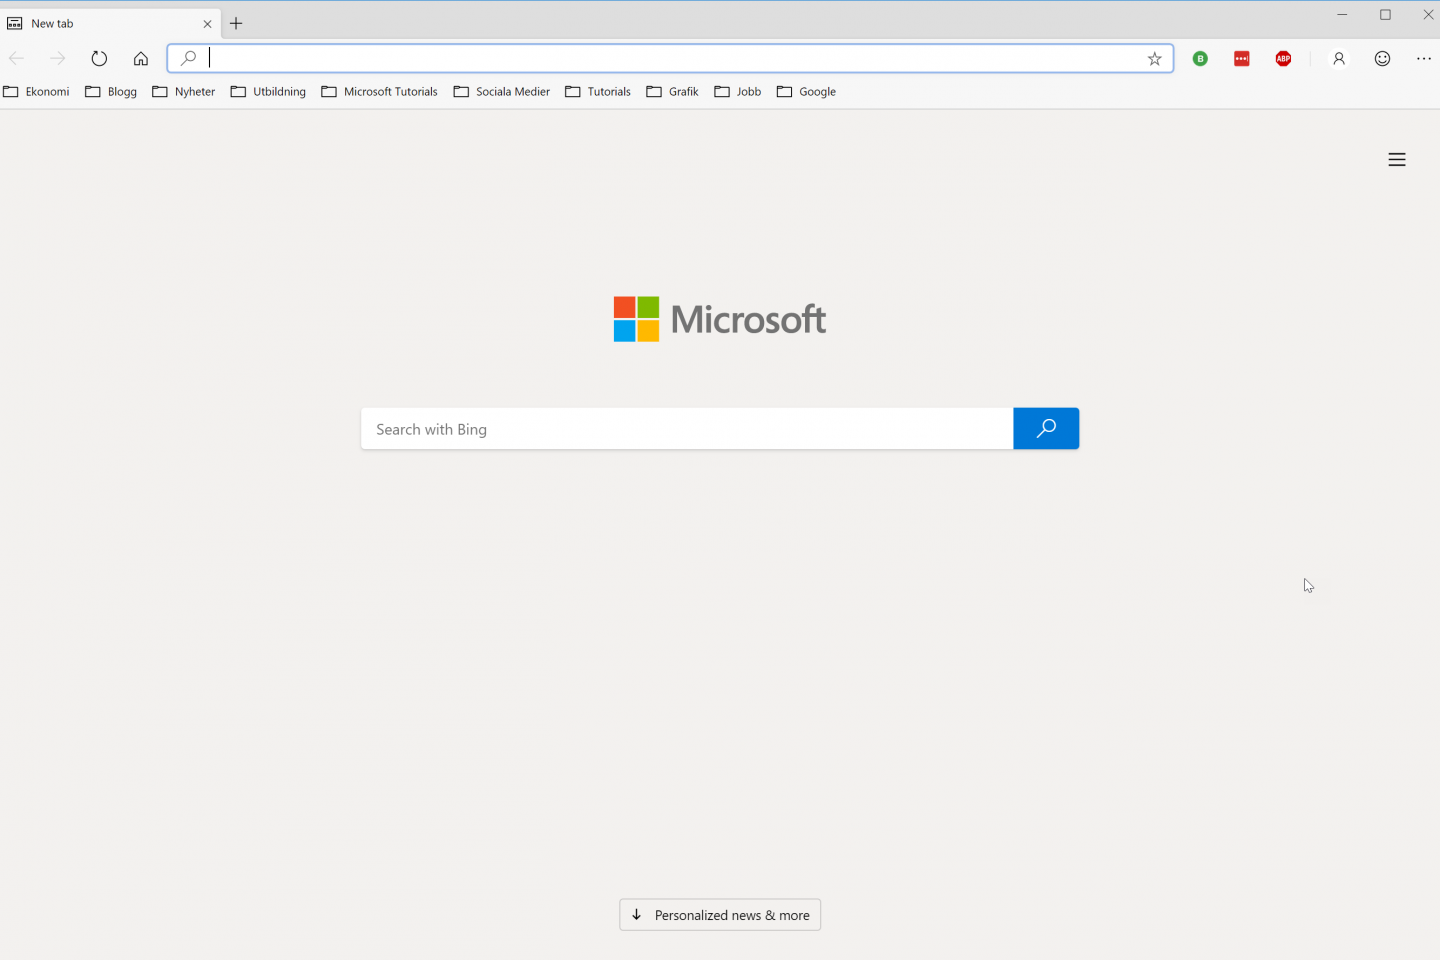The height and width of the screenshot is (960, 1440).
Task: Minimize the browser window
Action: tap(1343, 15)
